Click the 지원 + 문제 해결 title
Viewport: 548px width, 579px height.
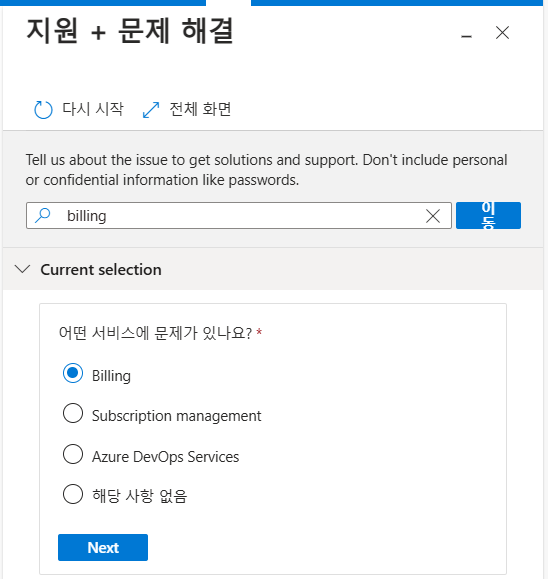pyautogui.click(x=130, y=31)
